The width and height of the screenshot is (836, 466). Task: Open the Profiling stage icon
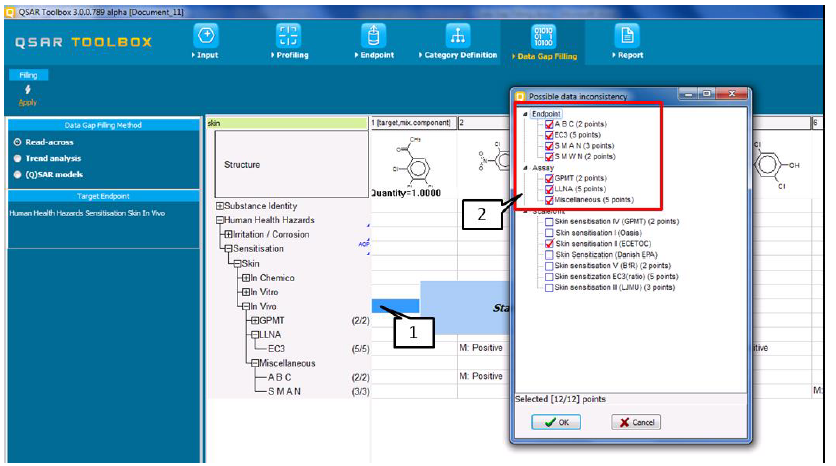(x=288, y=36)
